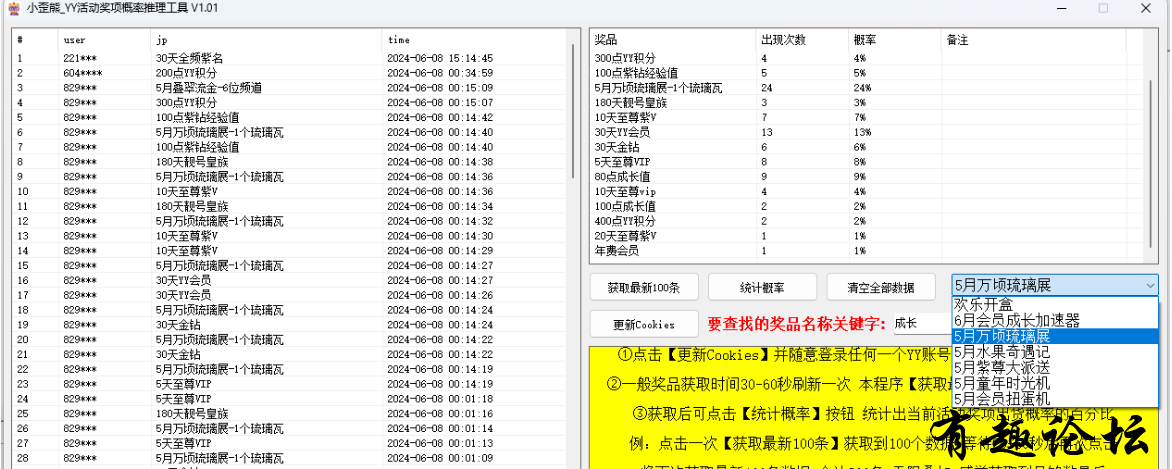
Task: Click 300点YY积分 in prize table
Action: click(x=625, y=58)
